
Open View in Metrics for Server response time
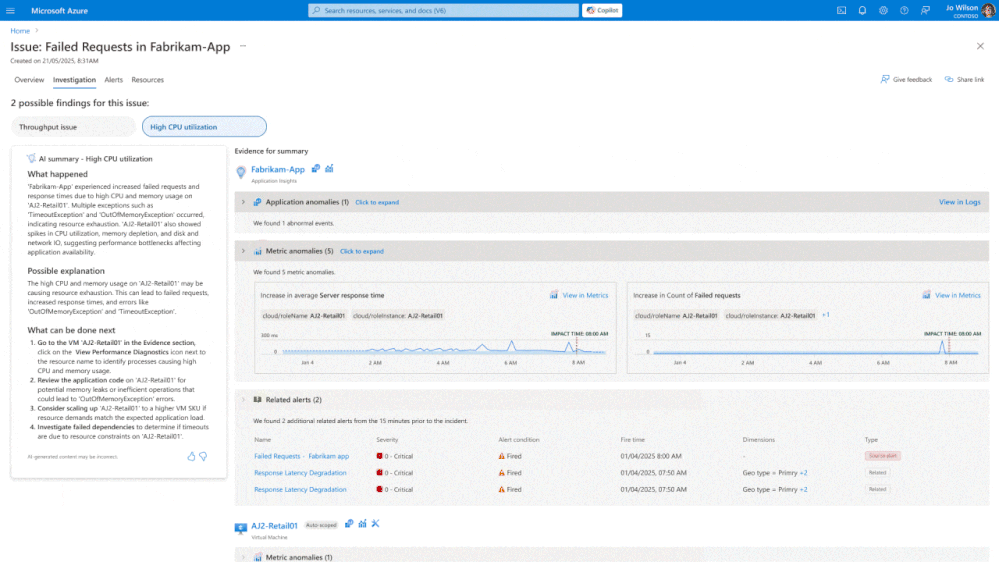pos(585,295)
